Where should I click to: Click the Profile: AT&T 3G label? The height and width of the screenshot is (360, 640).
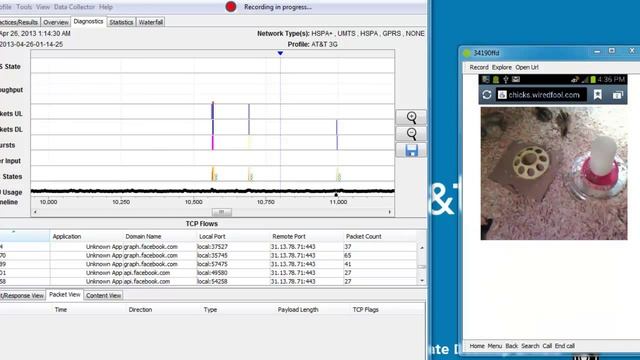(312, 44)
